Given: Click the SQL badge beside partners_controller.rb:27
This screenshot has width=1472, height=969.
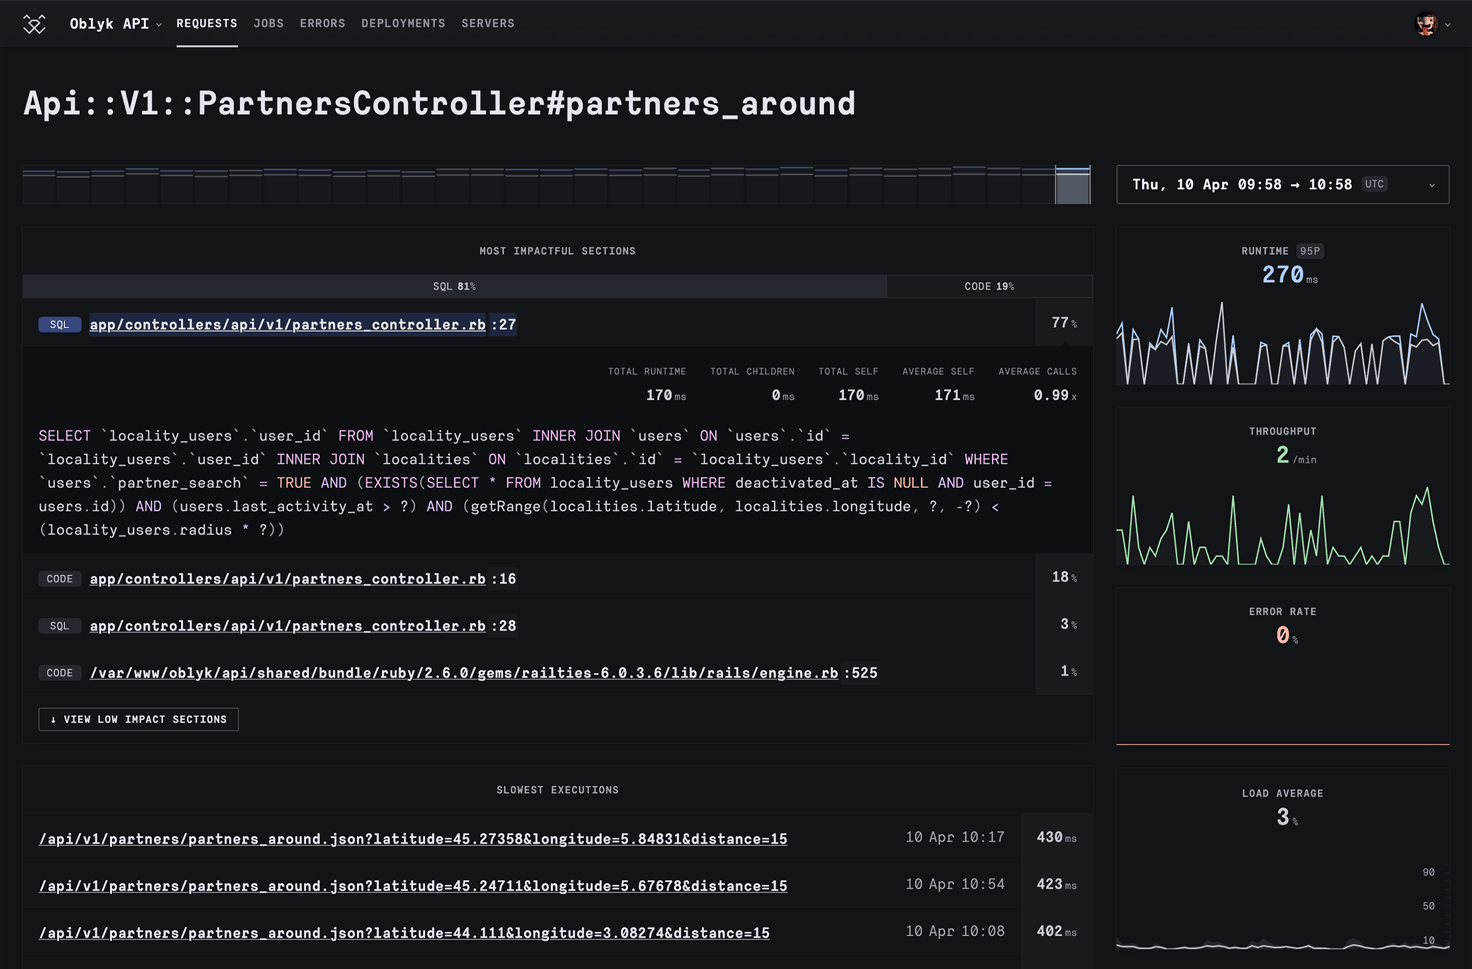Looking at the screenshot, I should (59, 324).
